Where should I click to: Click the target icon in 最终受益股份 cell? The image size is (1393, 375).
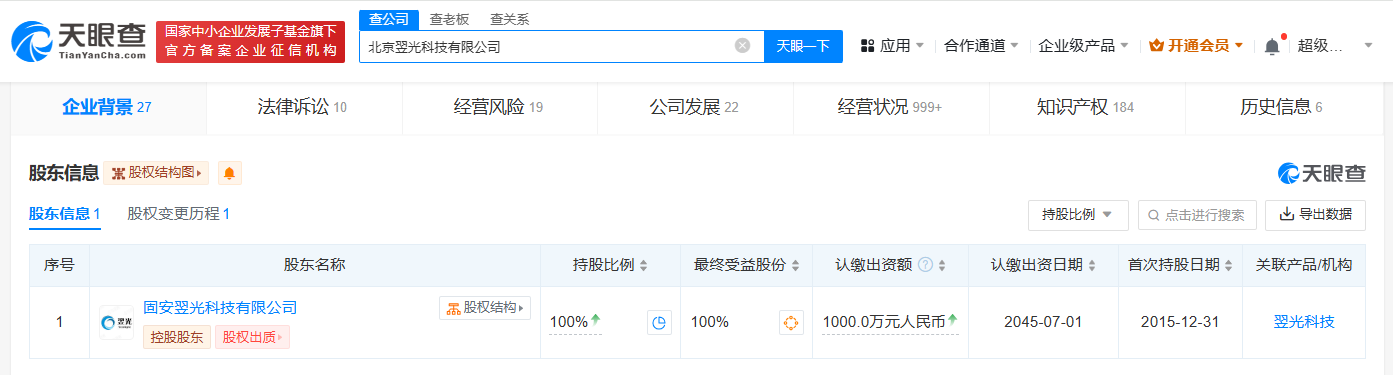[791, 322]
